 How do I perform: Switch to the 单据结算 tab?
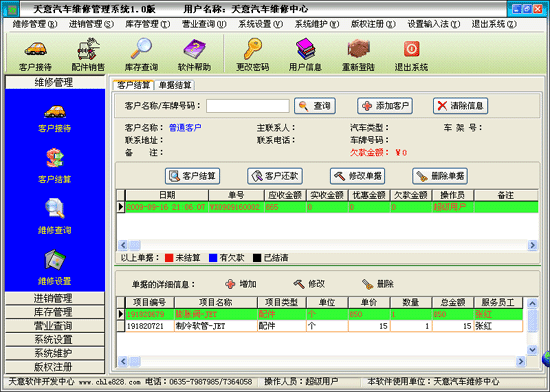pos(175,85)
